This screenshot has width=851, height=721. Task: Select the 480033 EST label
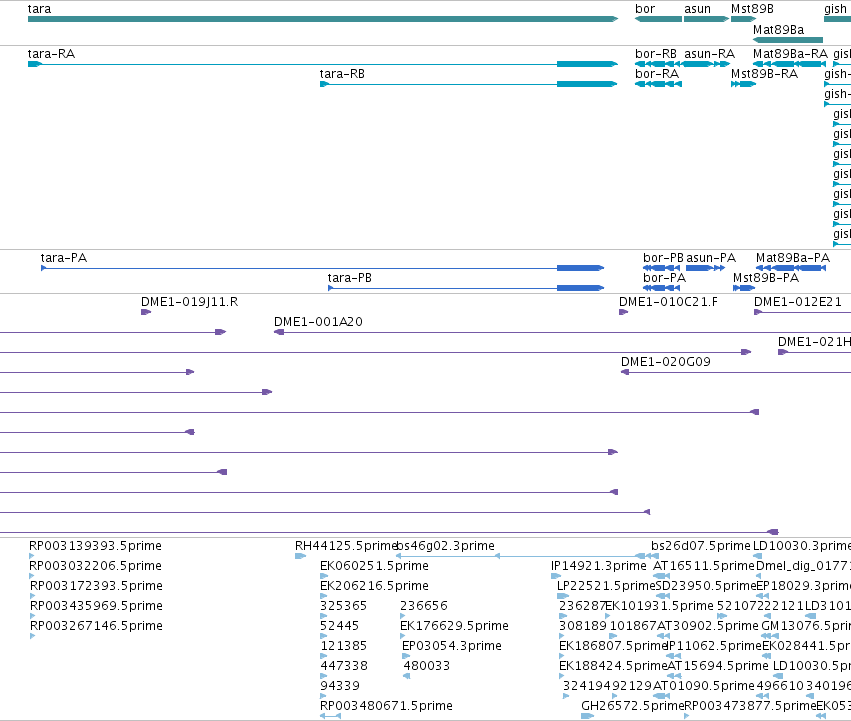coord(427,666)
